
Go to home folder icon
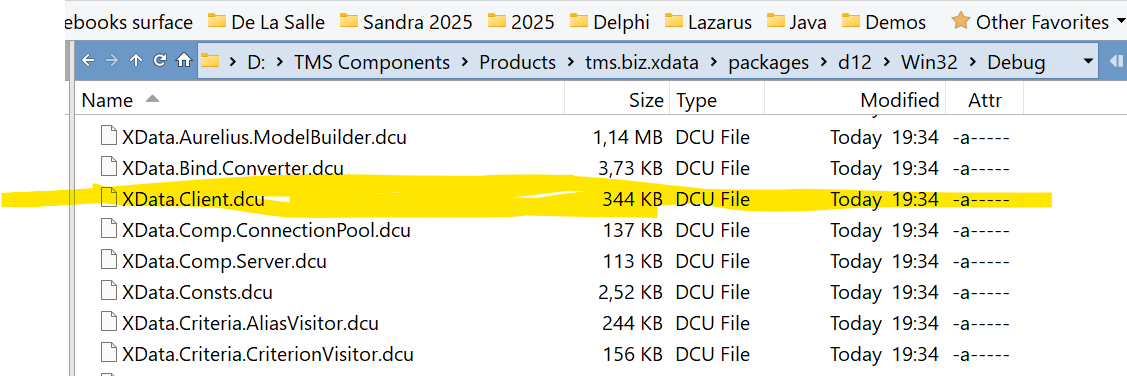[185, 61]
